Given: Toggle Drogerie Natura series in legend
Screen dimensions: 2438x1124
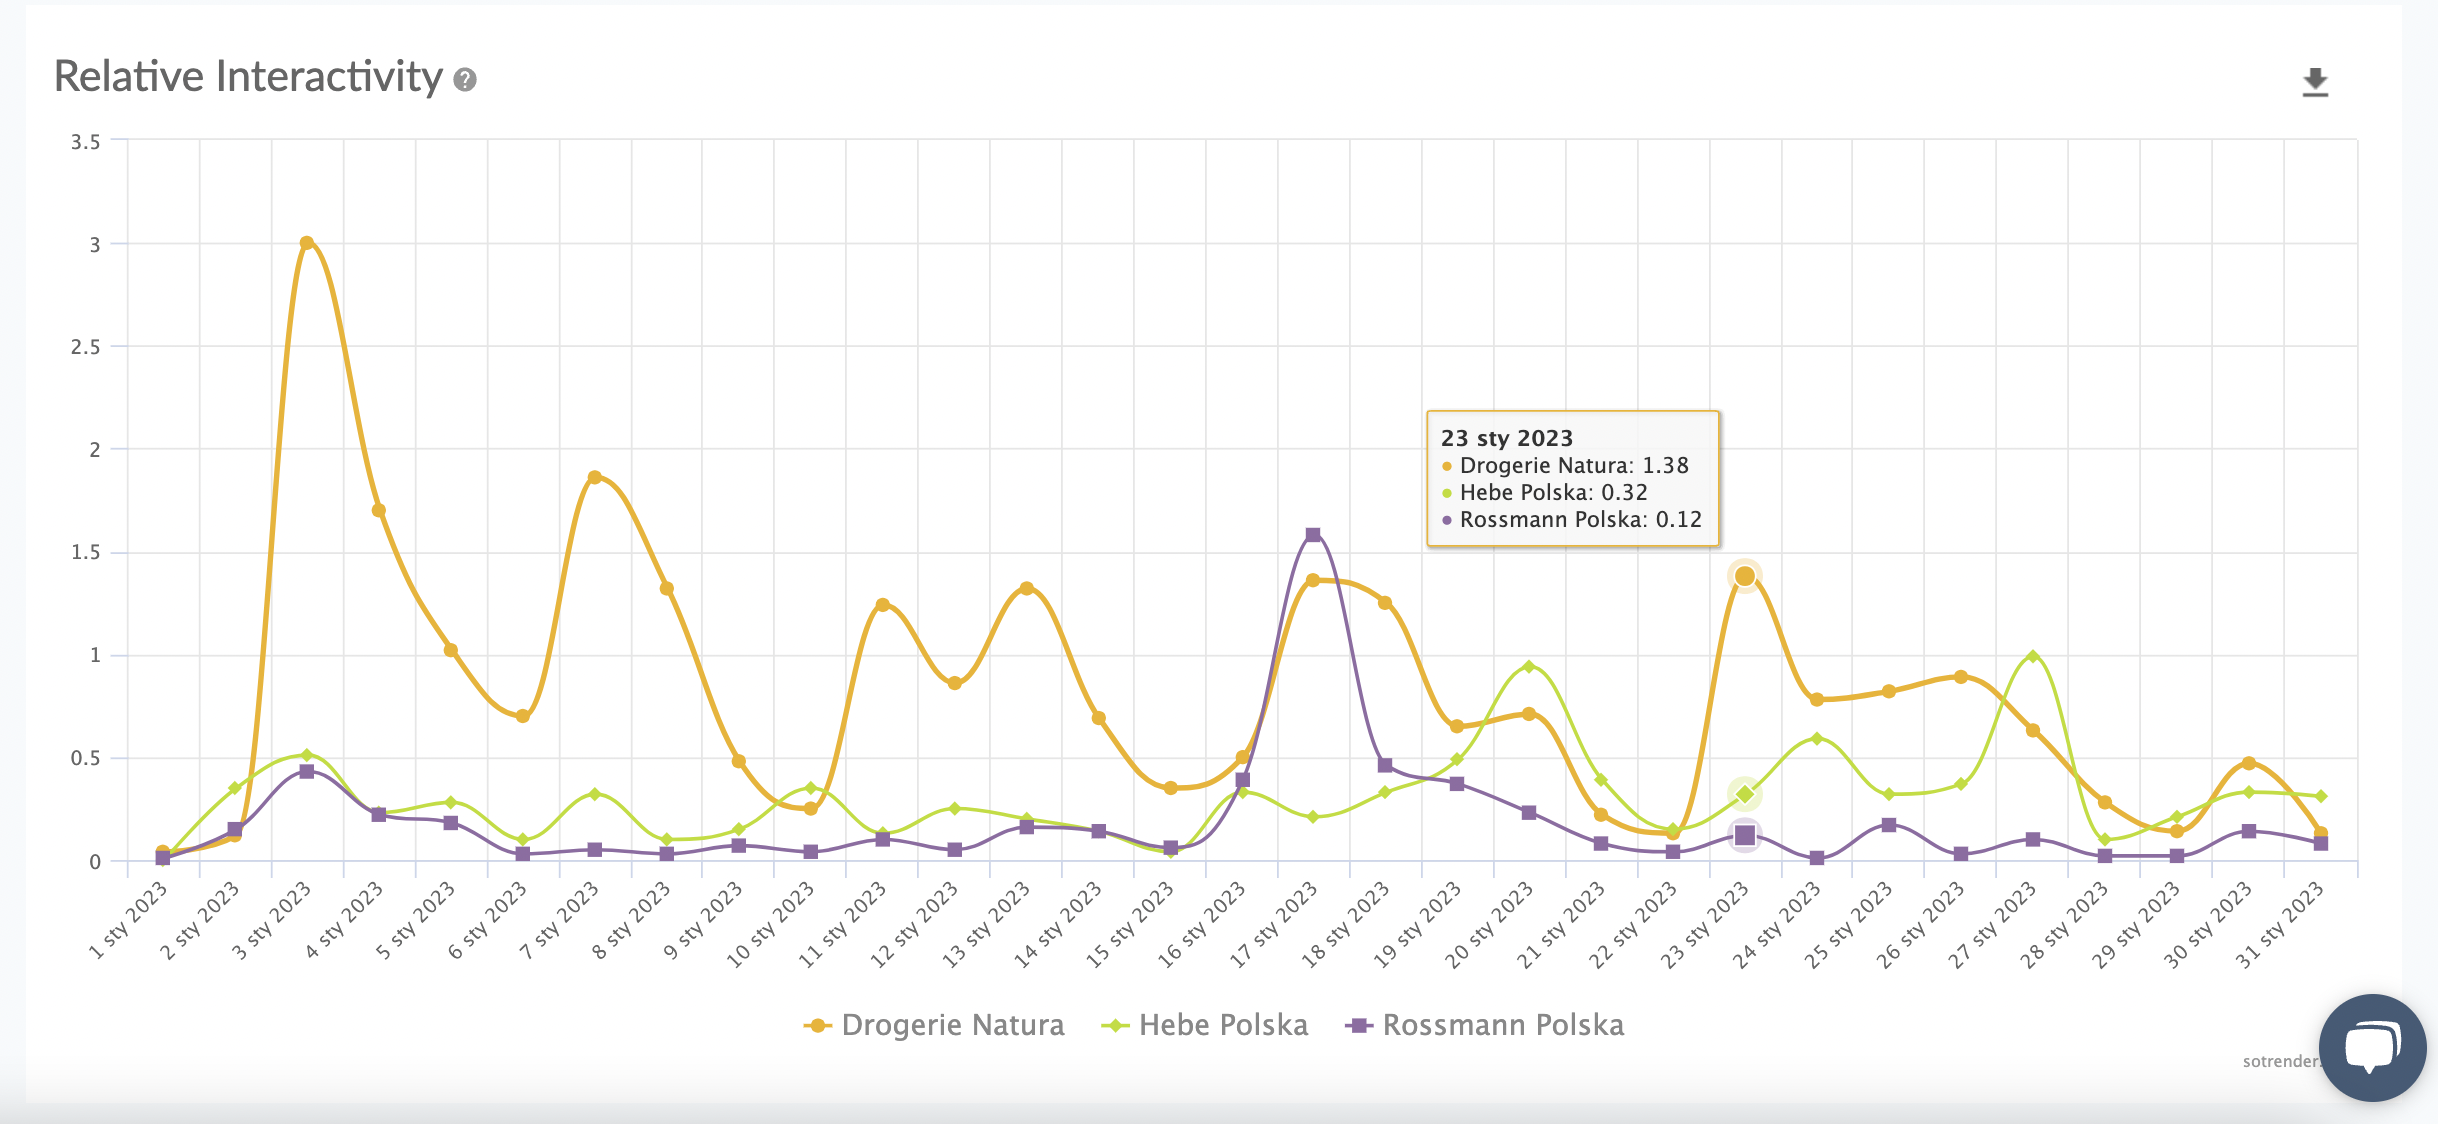Looking at the screenshot, I should (x=952, y=1025).
